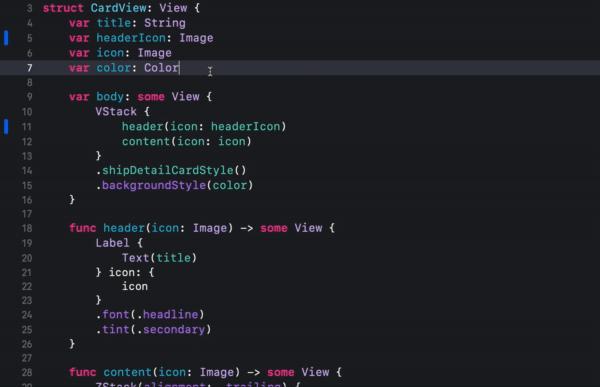Click '.headline' in the font modifier

tap(168, 315)
